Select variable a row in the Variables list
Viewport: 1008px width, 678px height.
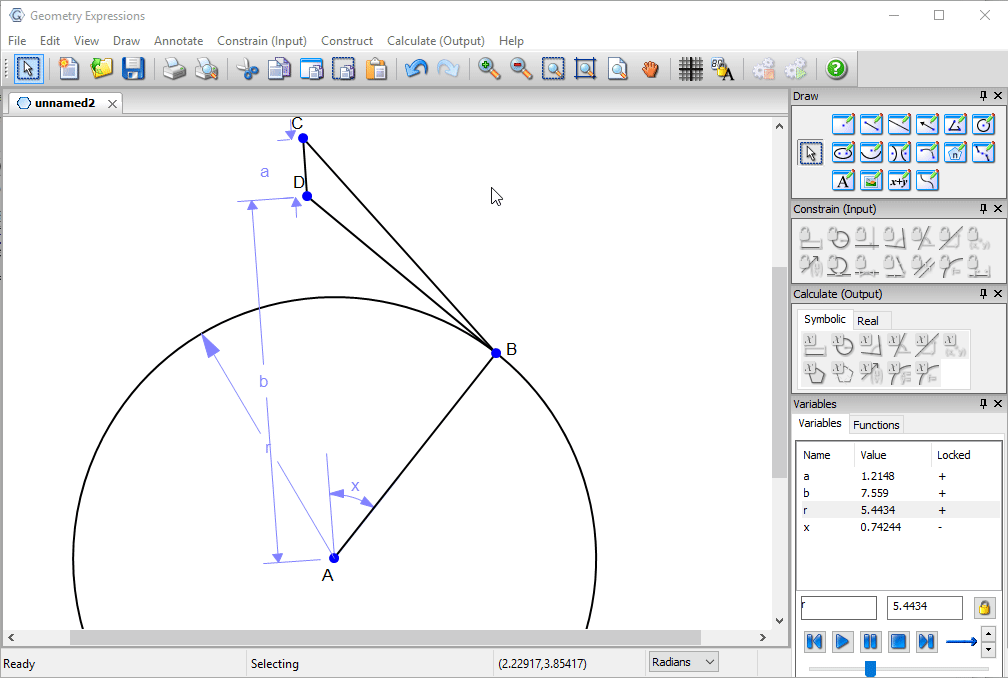coord(898,476)
